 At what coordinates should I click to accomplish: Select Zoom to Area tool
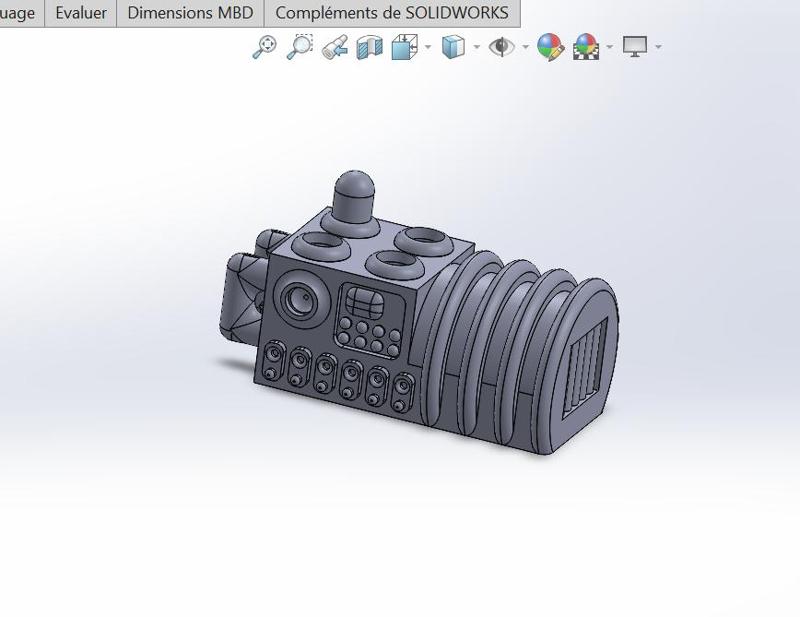(299, 47)
